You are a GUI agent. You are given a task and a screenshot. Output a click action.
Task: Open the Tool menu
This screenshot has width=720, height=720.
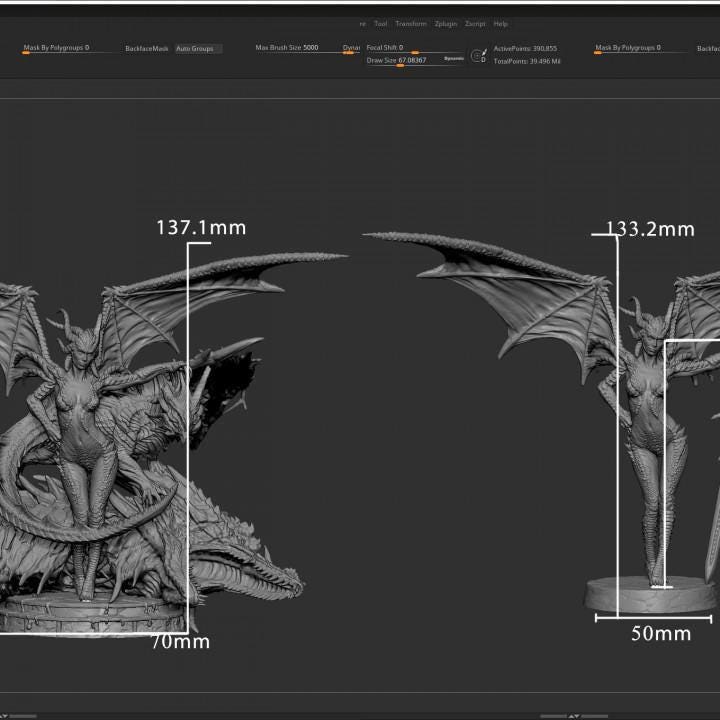380,23
